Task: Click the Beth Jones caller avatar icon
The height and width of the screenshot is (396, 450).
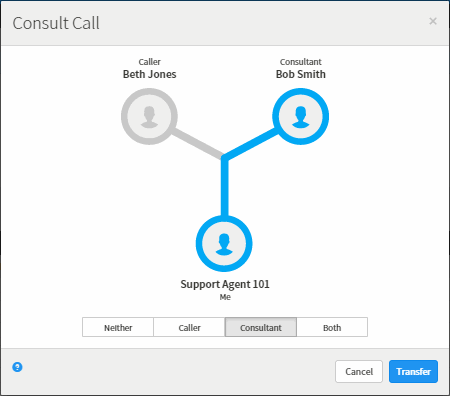Action: click(149, 116)
